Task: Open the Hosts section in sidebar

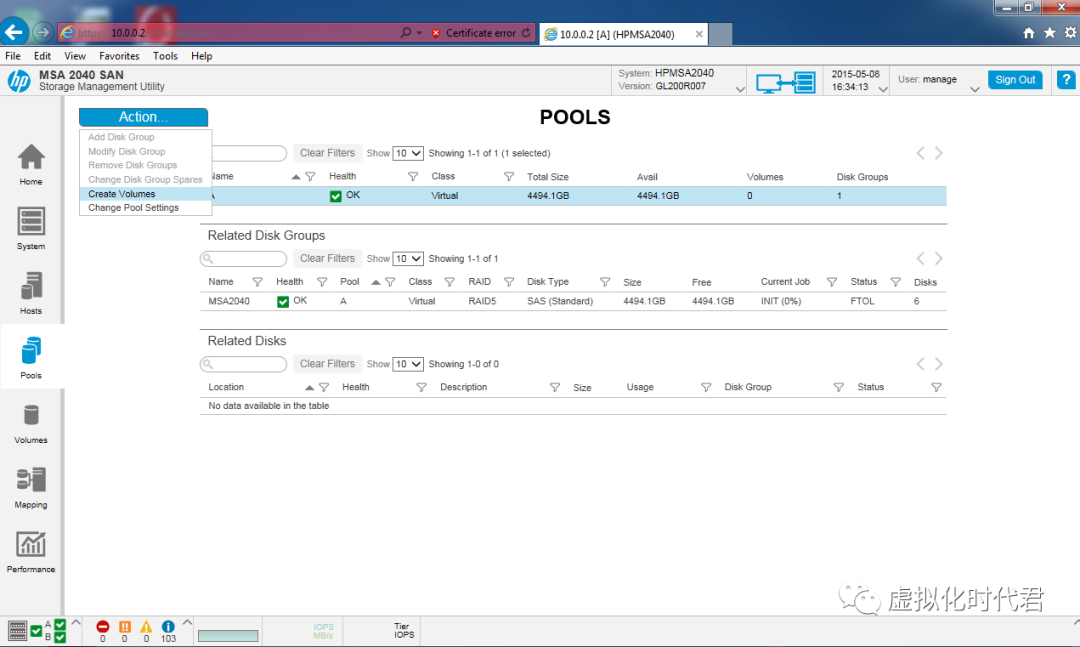Action: [31, 293]
